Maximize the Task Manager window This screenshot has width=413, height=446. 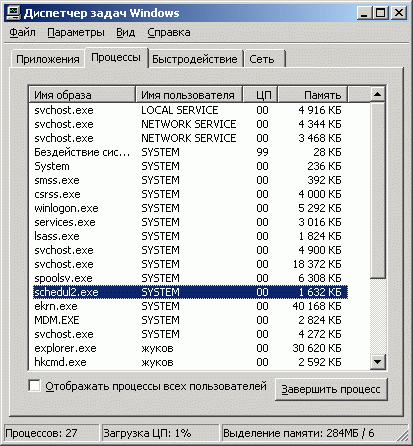coord(380,13)
